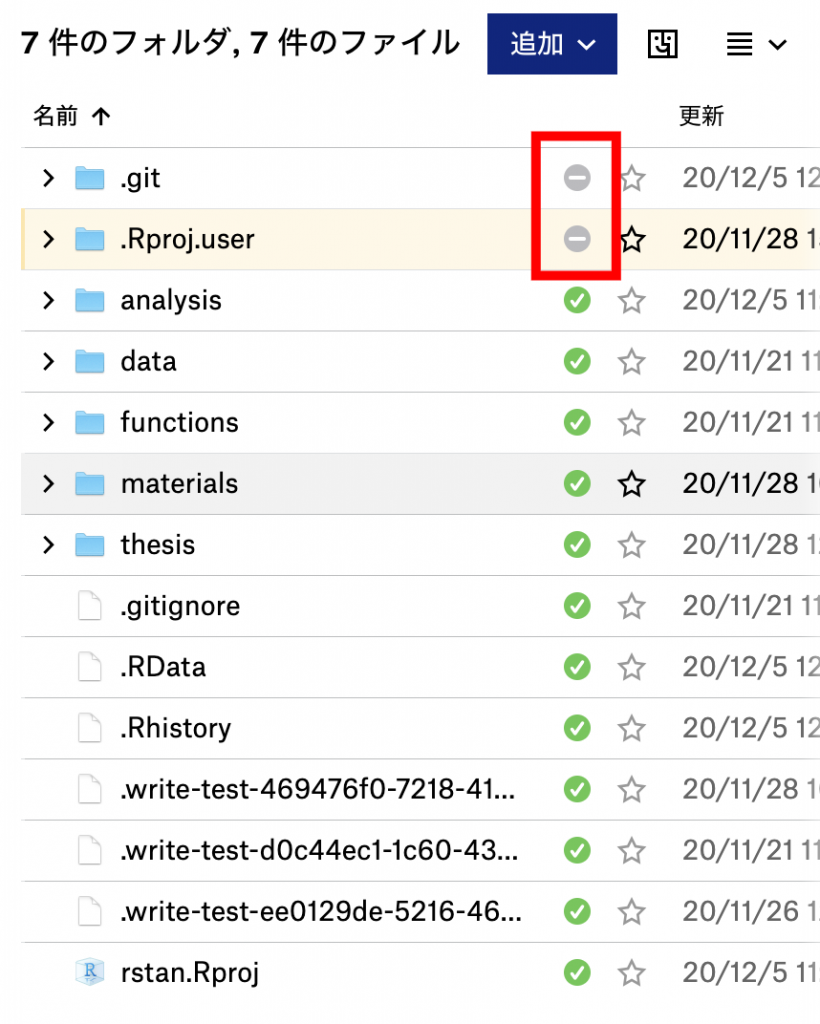Open the list view options dropdown
Image resolution: width=820 pixels, height=1024 pixels.
[756, 44]
